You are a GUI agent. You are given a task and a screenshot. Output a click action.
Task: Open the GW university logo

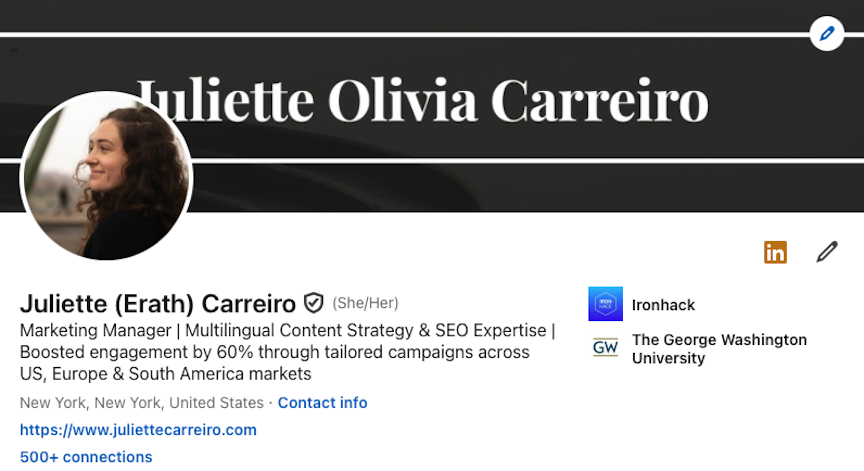606,348
